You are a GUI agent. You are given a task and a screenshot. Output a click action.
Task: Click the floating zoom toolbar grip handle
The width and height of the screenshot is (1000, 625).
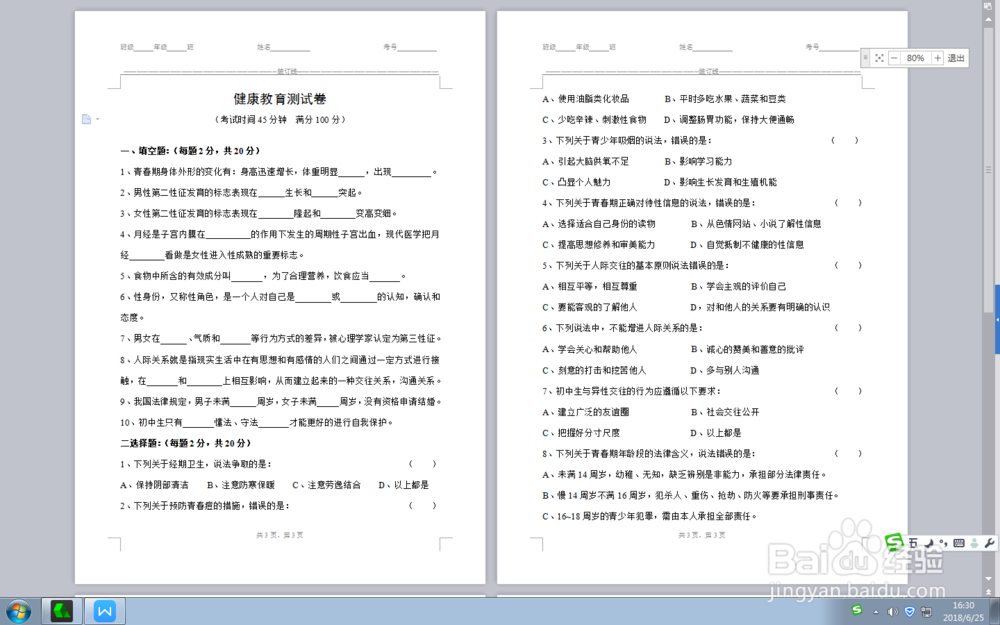coord(865,58)
